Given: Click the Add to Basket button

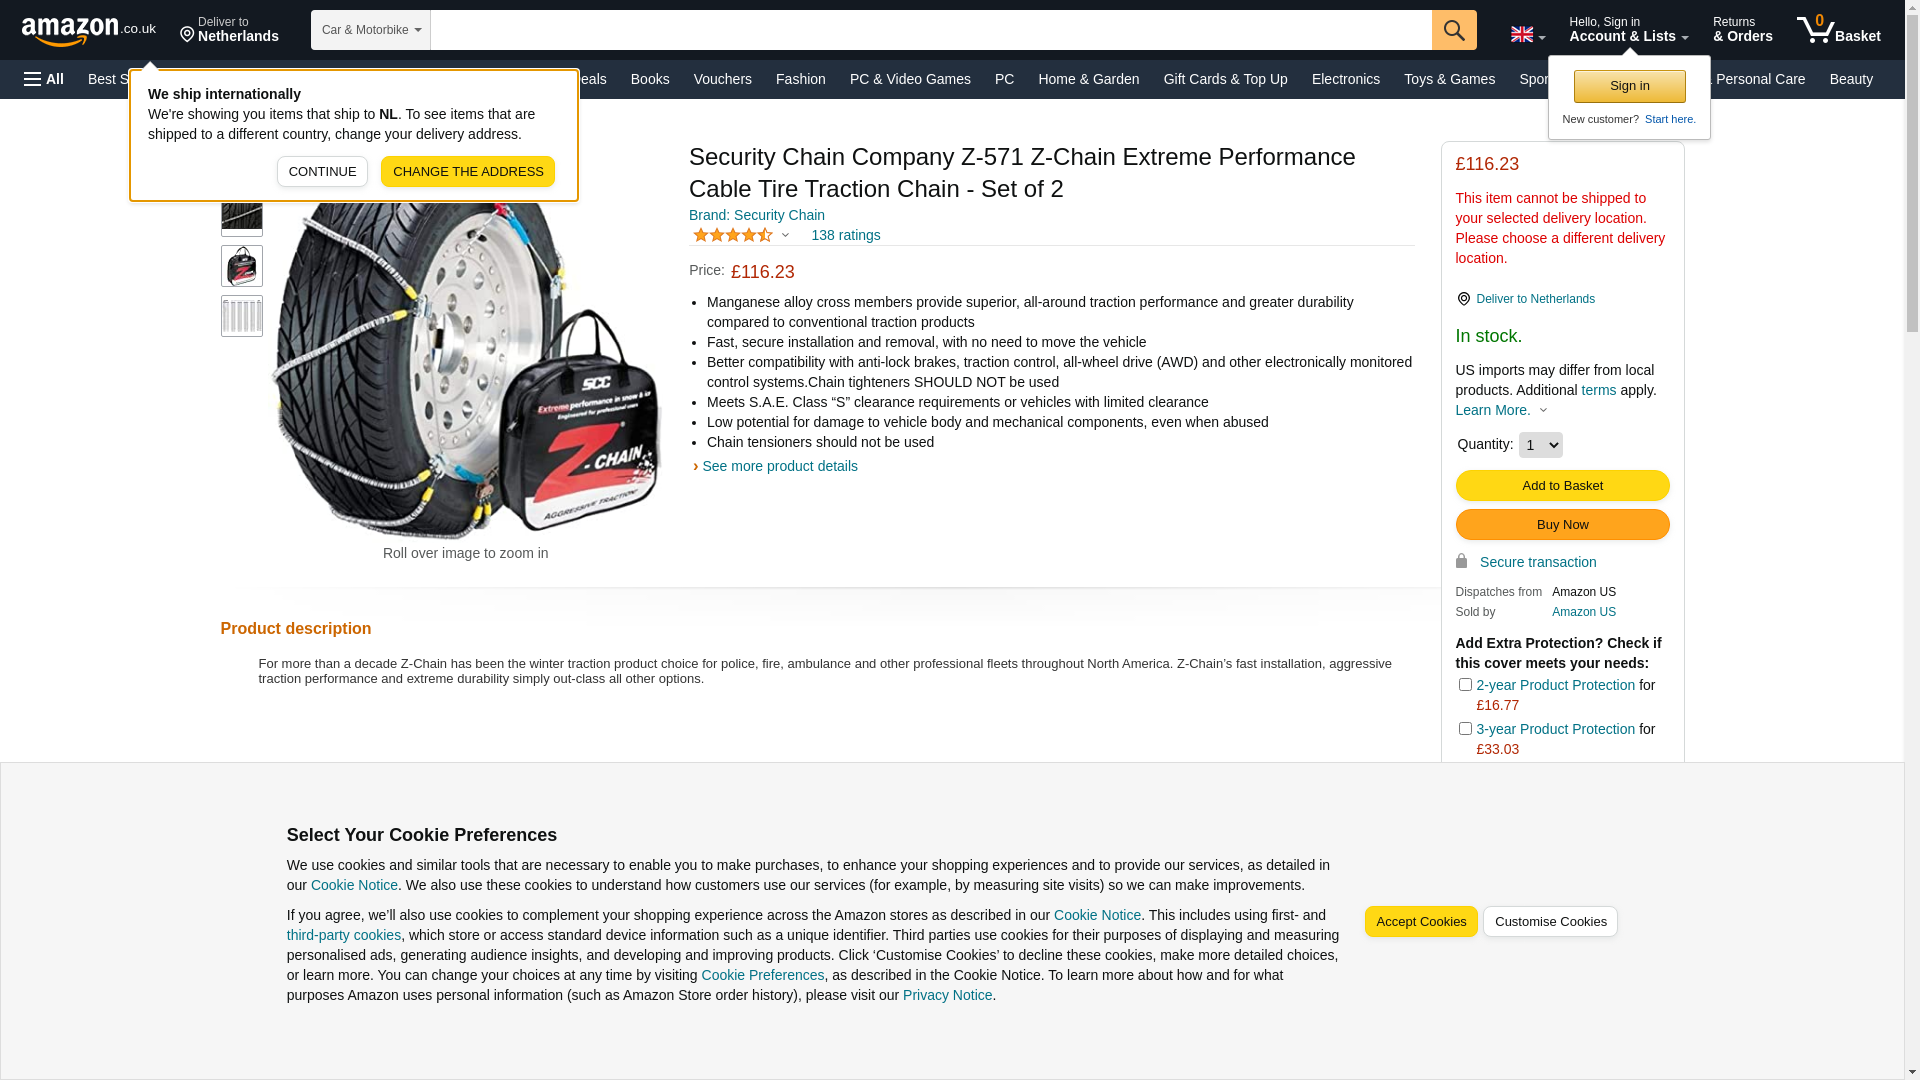Looking at the screenshot, I should click(x=1562, y=486).
